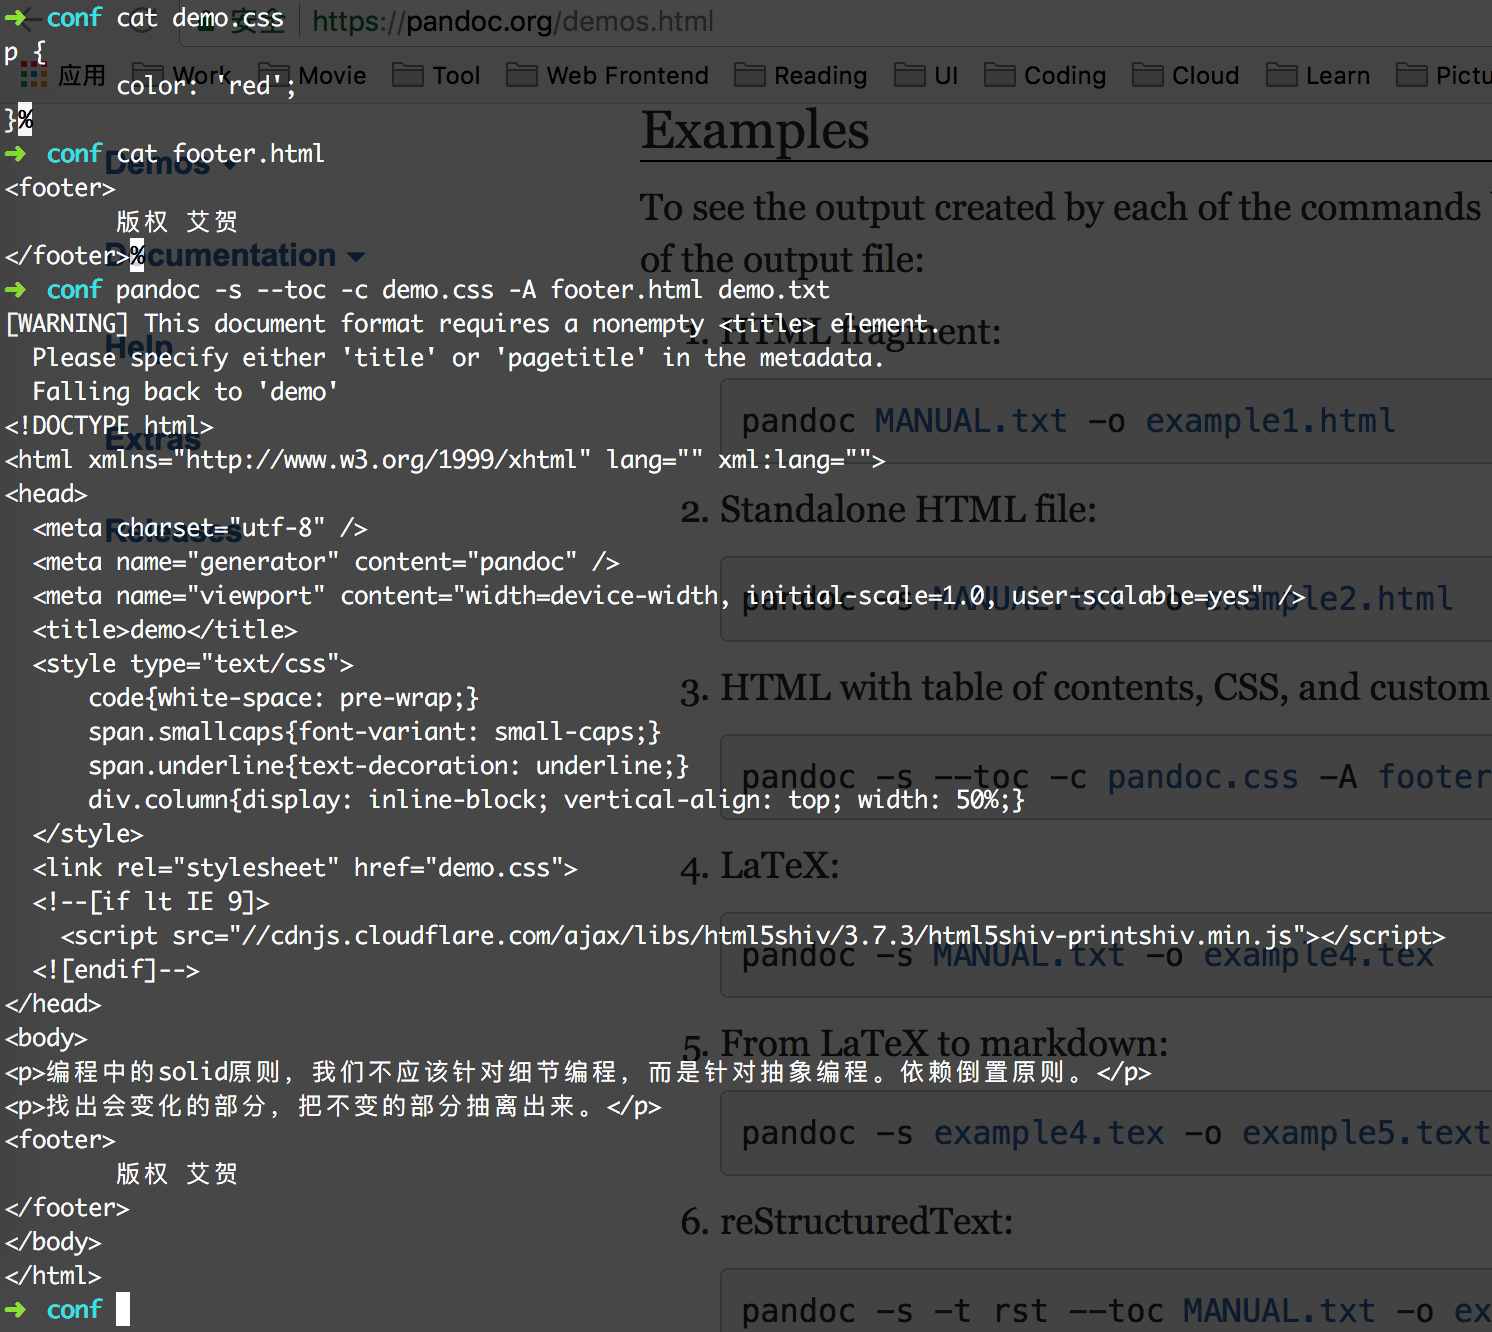Open the Help link in page navigation
The height and width of the screenshot is (1332, 1492).
click(x=140, y=347)
